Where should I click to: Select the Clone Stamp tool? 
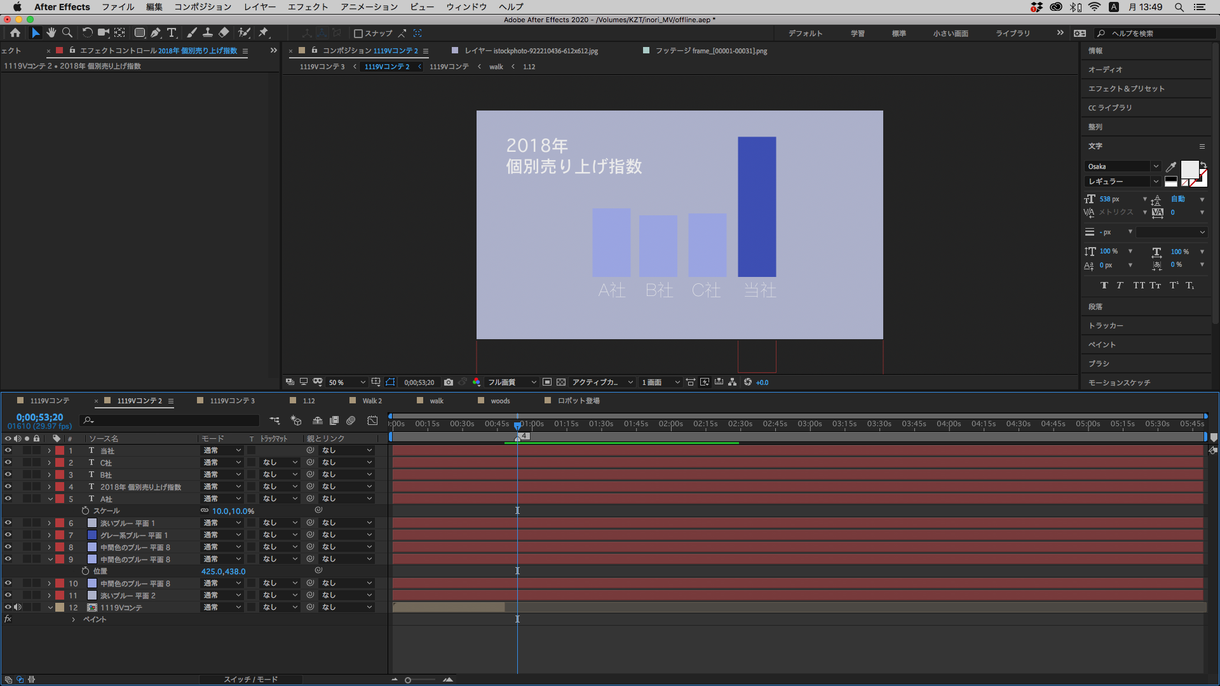(208, 33)
